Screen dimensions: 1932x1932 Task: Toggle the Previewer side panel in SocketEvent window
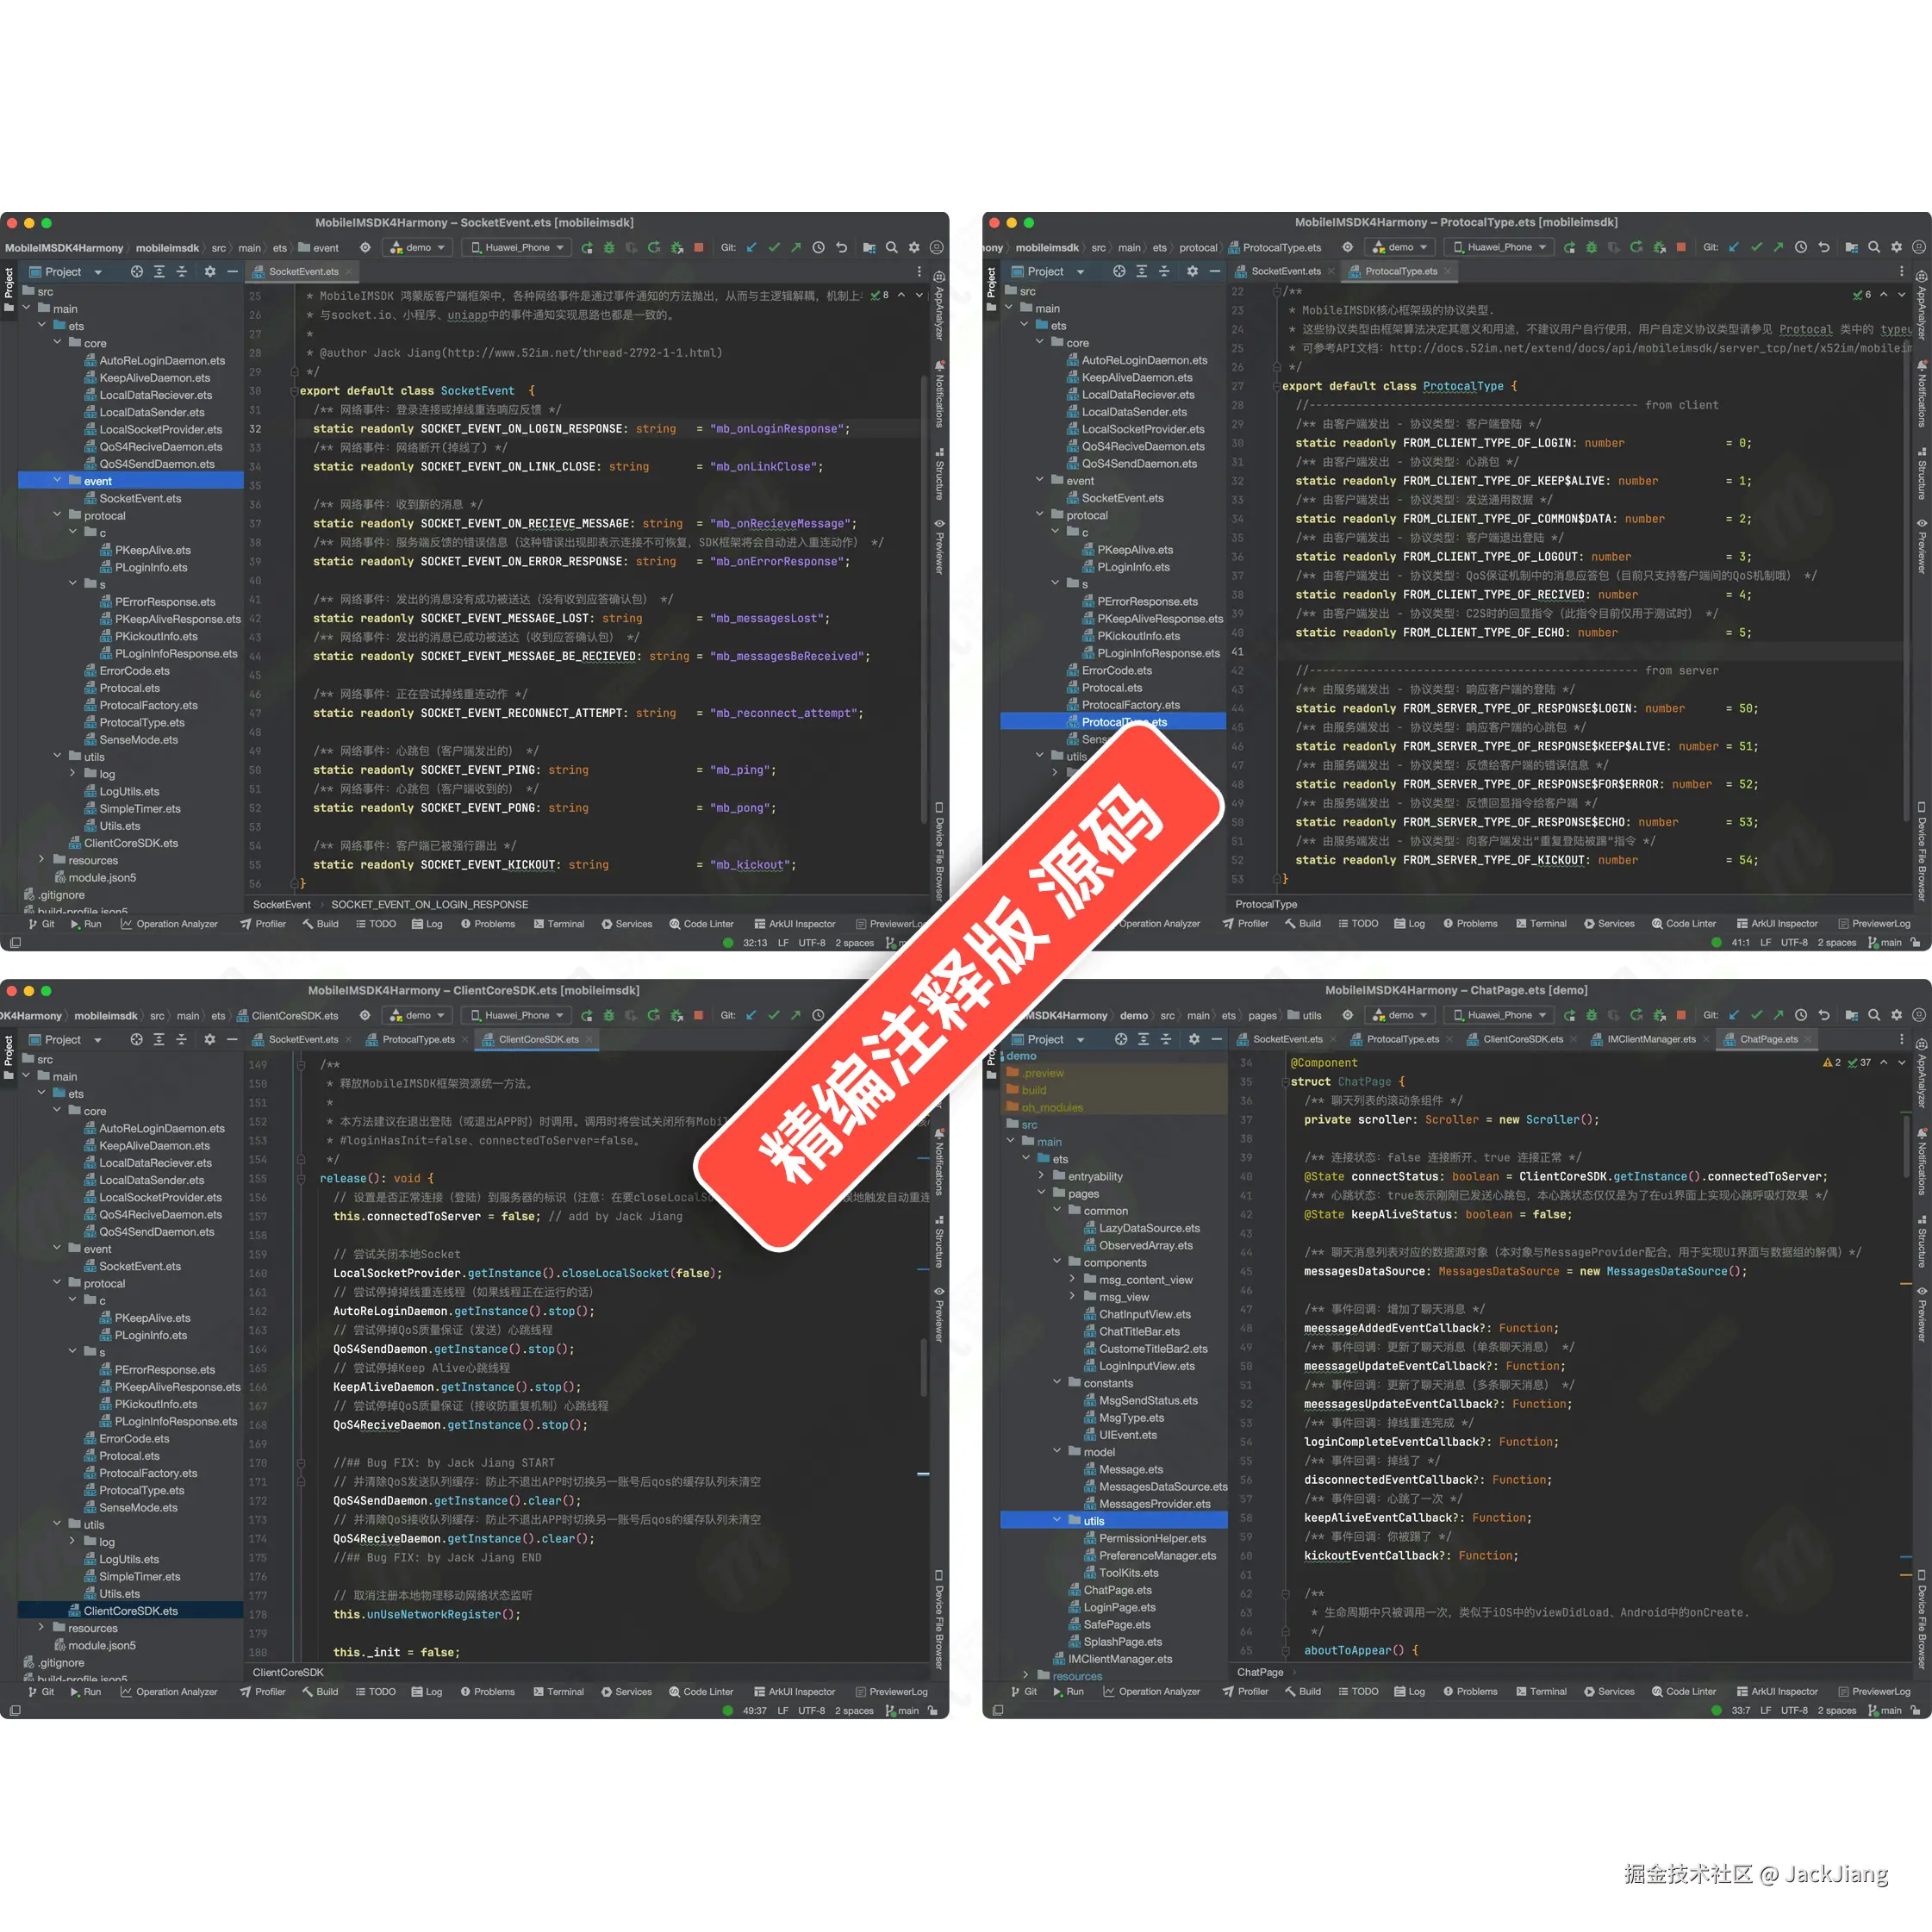939,546
